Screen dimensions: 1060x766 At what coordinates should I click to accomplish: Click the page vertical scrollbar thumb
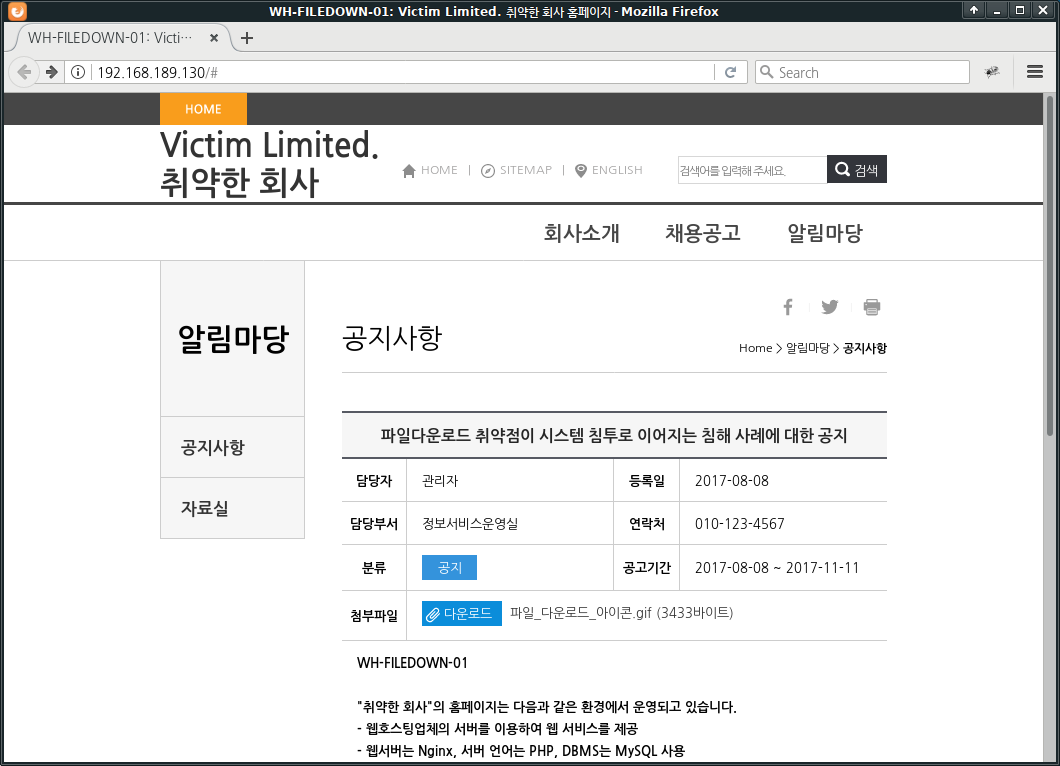[1049, 266]
